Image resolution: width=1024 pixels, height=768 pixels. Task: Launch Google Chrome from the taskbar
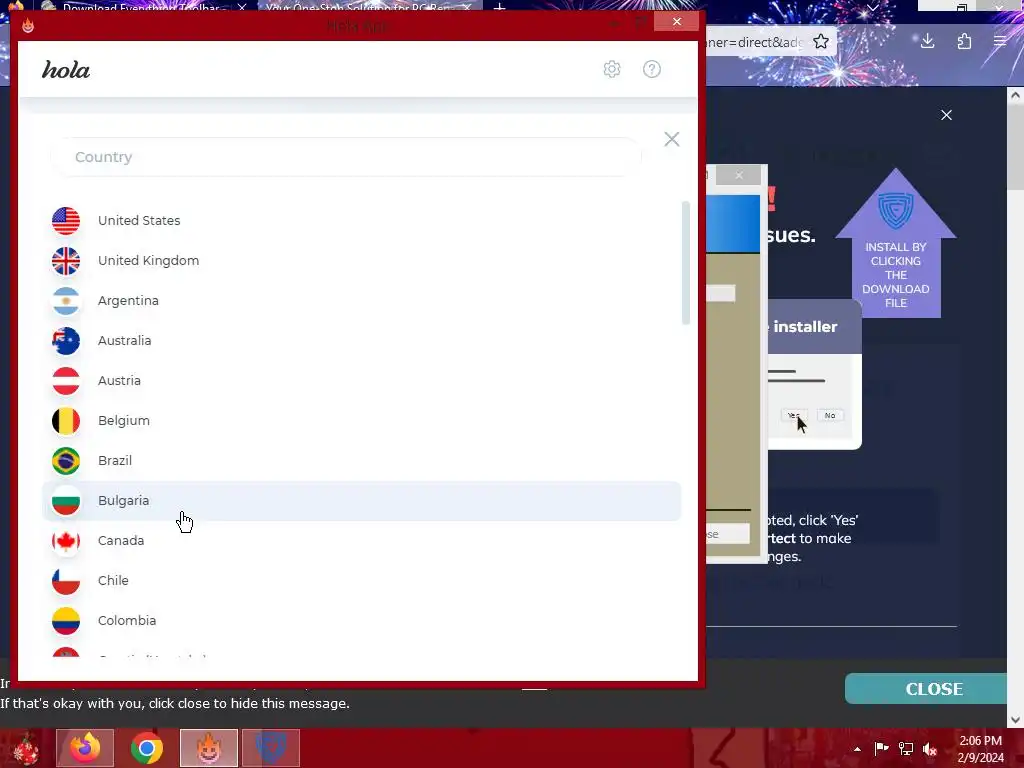pyautogui.click(x=147, y=748)
